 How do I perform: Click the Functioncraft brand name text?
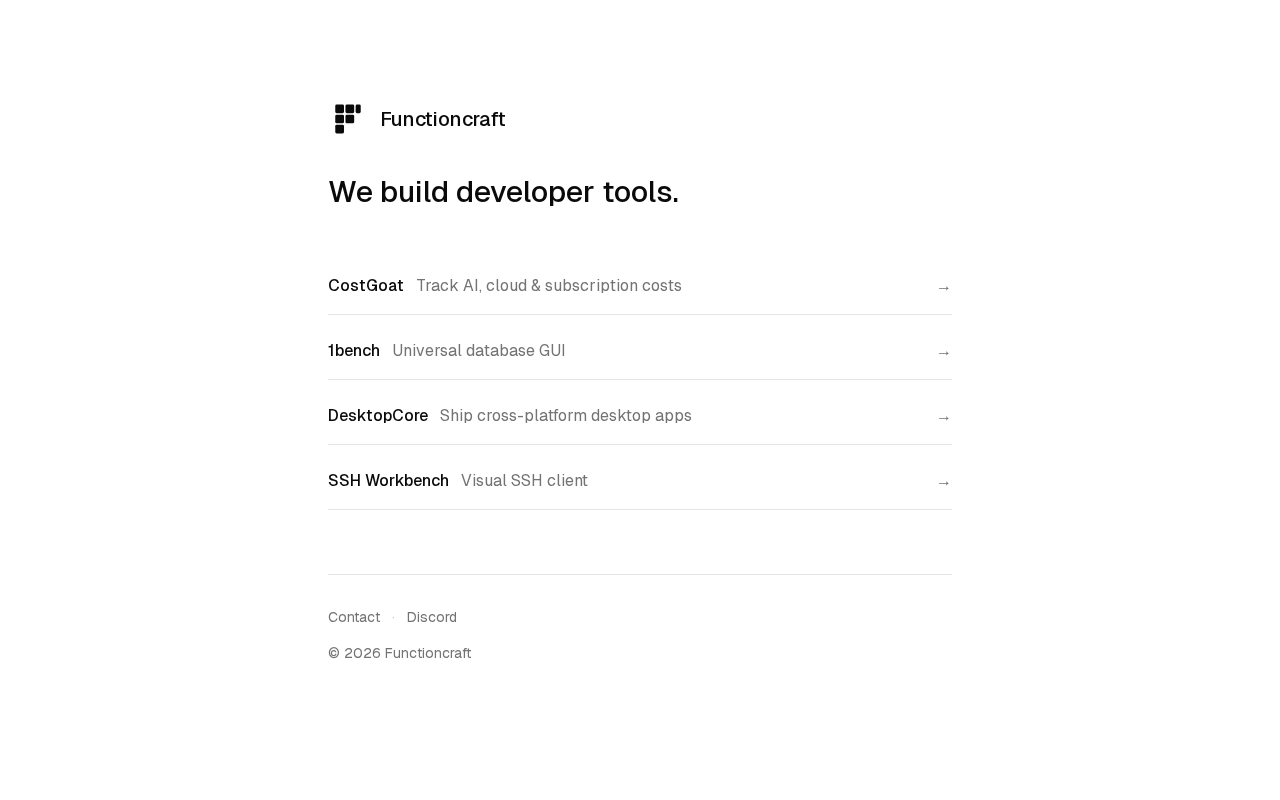[x=442, y=120]
